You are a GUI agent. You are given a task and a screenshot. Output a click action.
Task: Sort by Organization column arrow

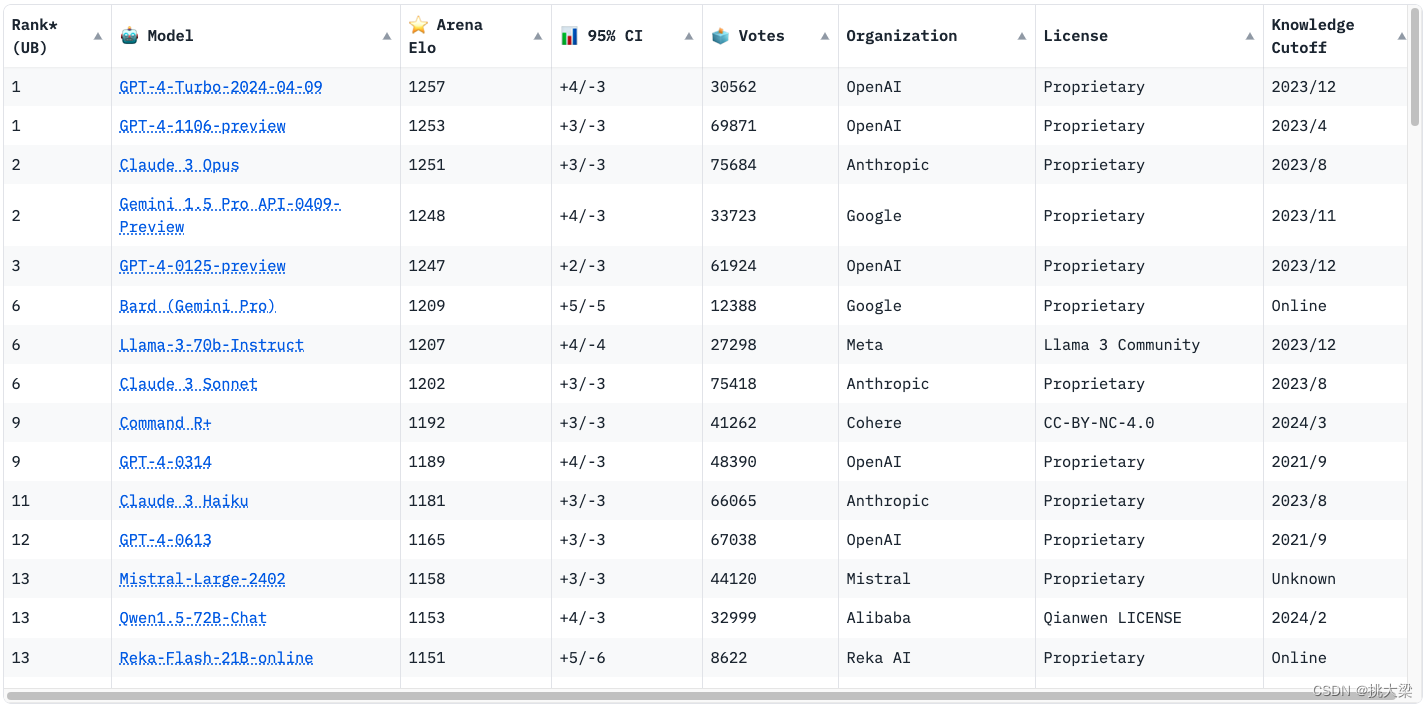coord(1022,36)
